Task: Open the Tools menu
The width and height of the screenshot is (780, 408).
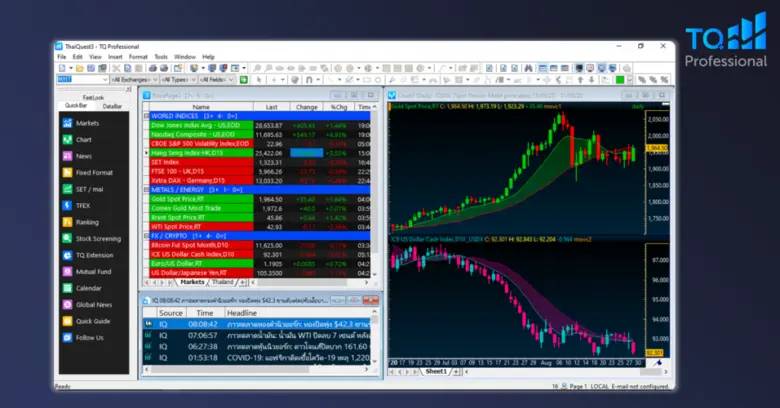Action: tap(161, 57)
